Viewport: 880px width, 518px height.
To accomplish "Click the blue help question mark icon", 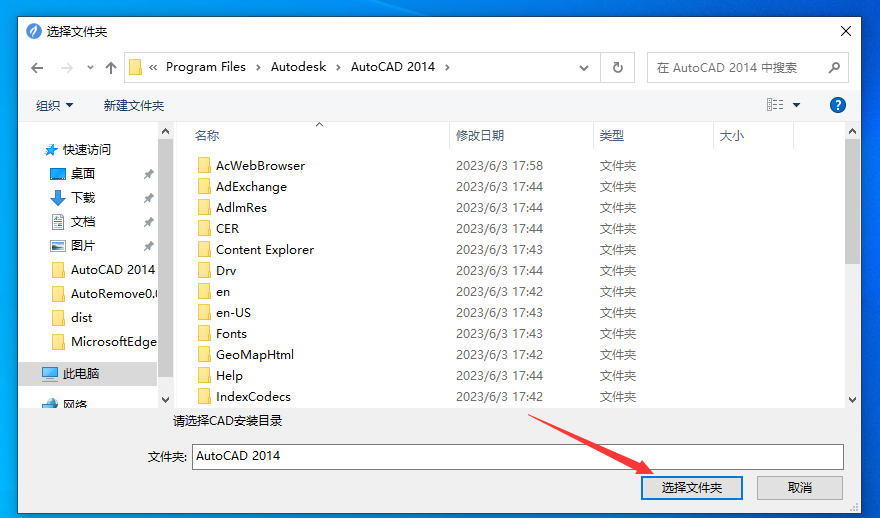I will [838, 105].
